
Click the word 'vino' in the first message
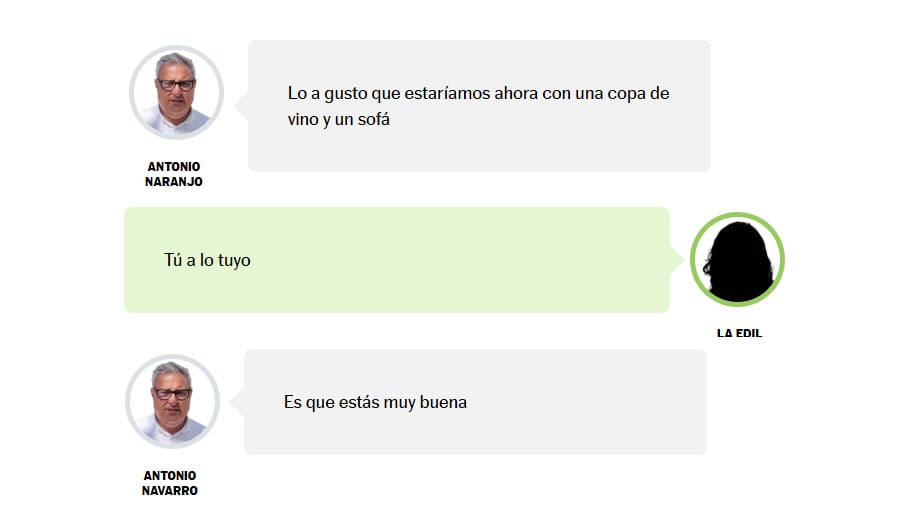303,119
